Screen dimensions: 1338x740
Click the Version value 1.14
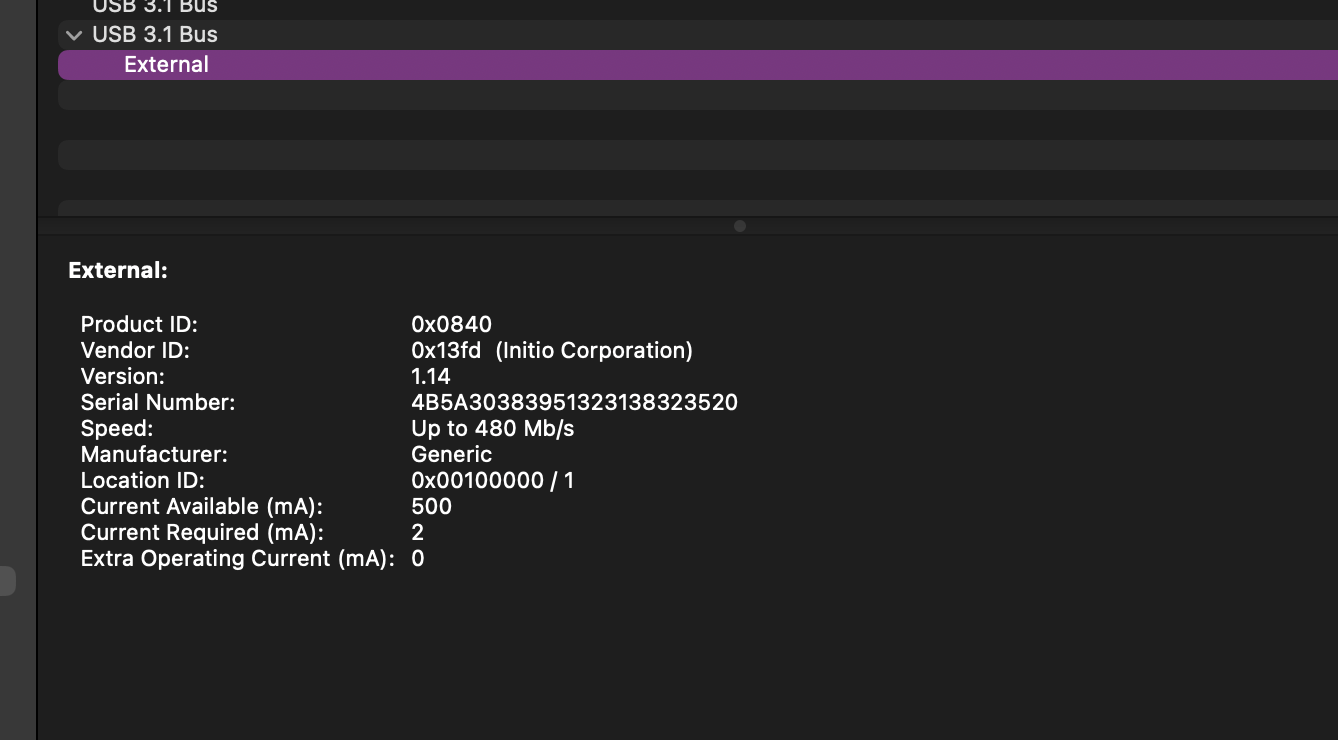point(431,376)
